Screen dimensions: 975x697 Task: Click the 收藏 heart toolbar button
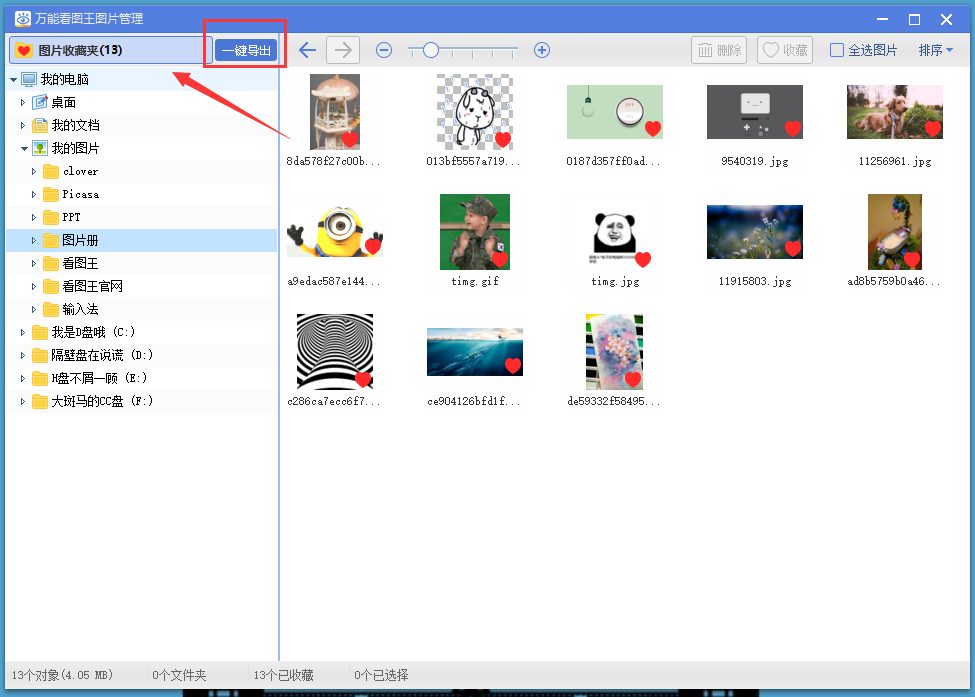click(785, 50)
